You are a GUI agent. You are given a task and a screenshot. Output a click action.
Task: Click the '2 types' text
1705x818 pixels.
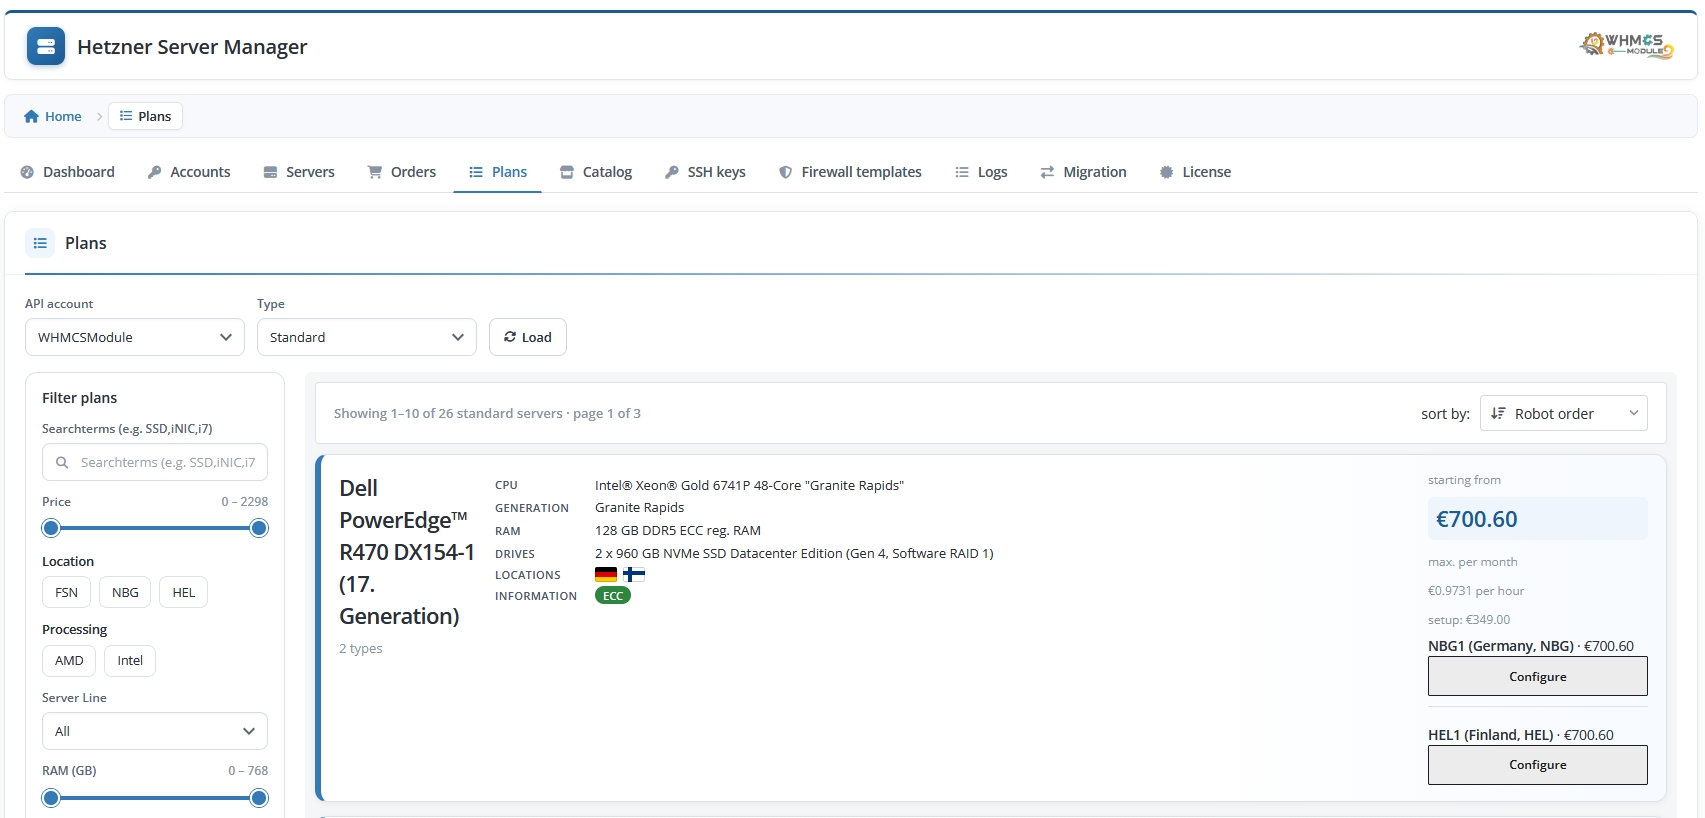coord(361,648)
